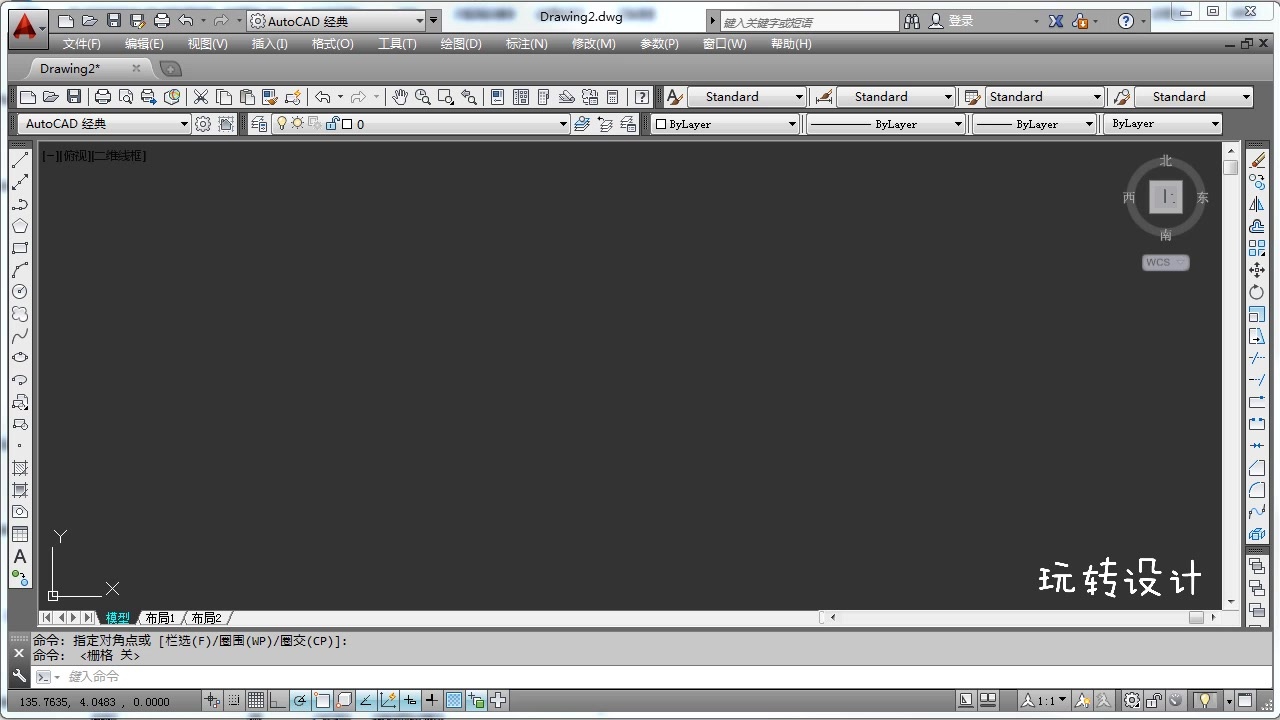Select the Mirror modify tool
1280x720 pixels.
tap(1258, 204)
